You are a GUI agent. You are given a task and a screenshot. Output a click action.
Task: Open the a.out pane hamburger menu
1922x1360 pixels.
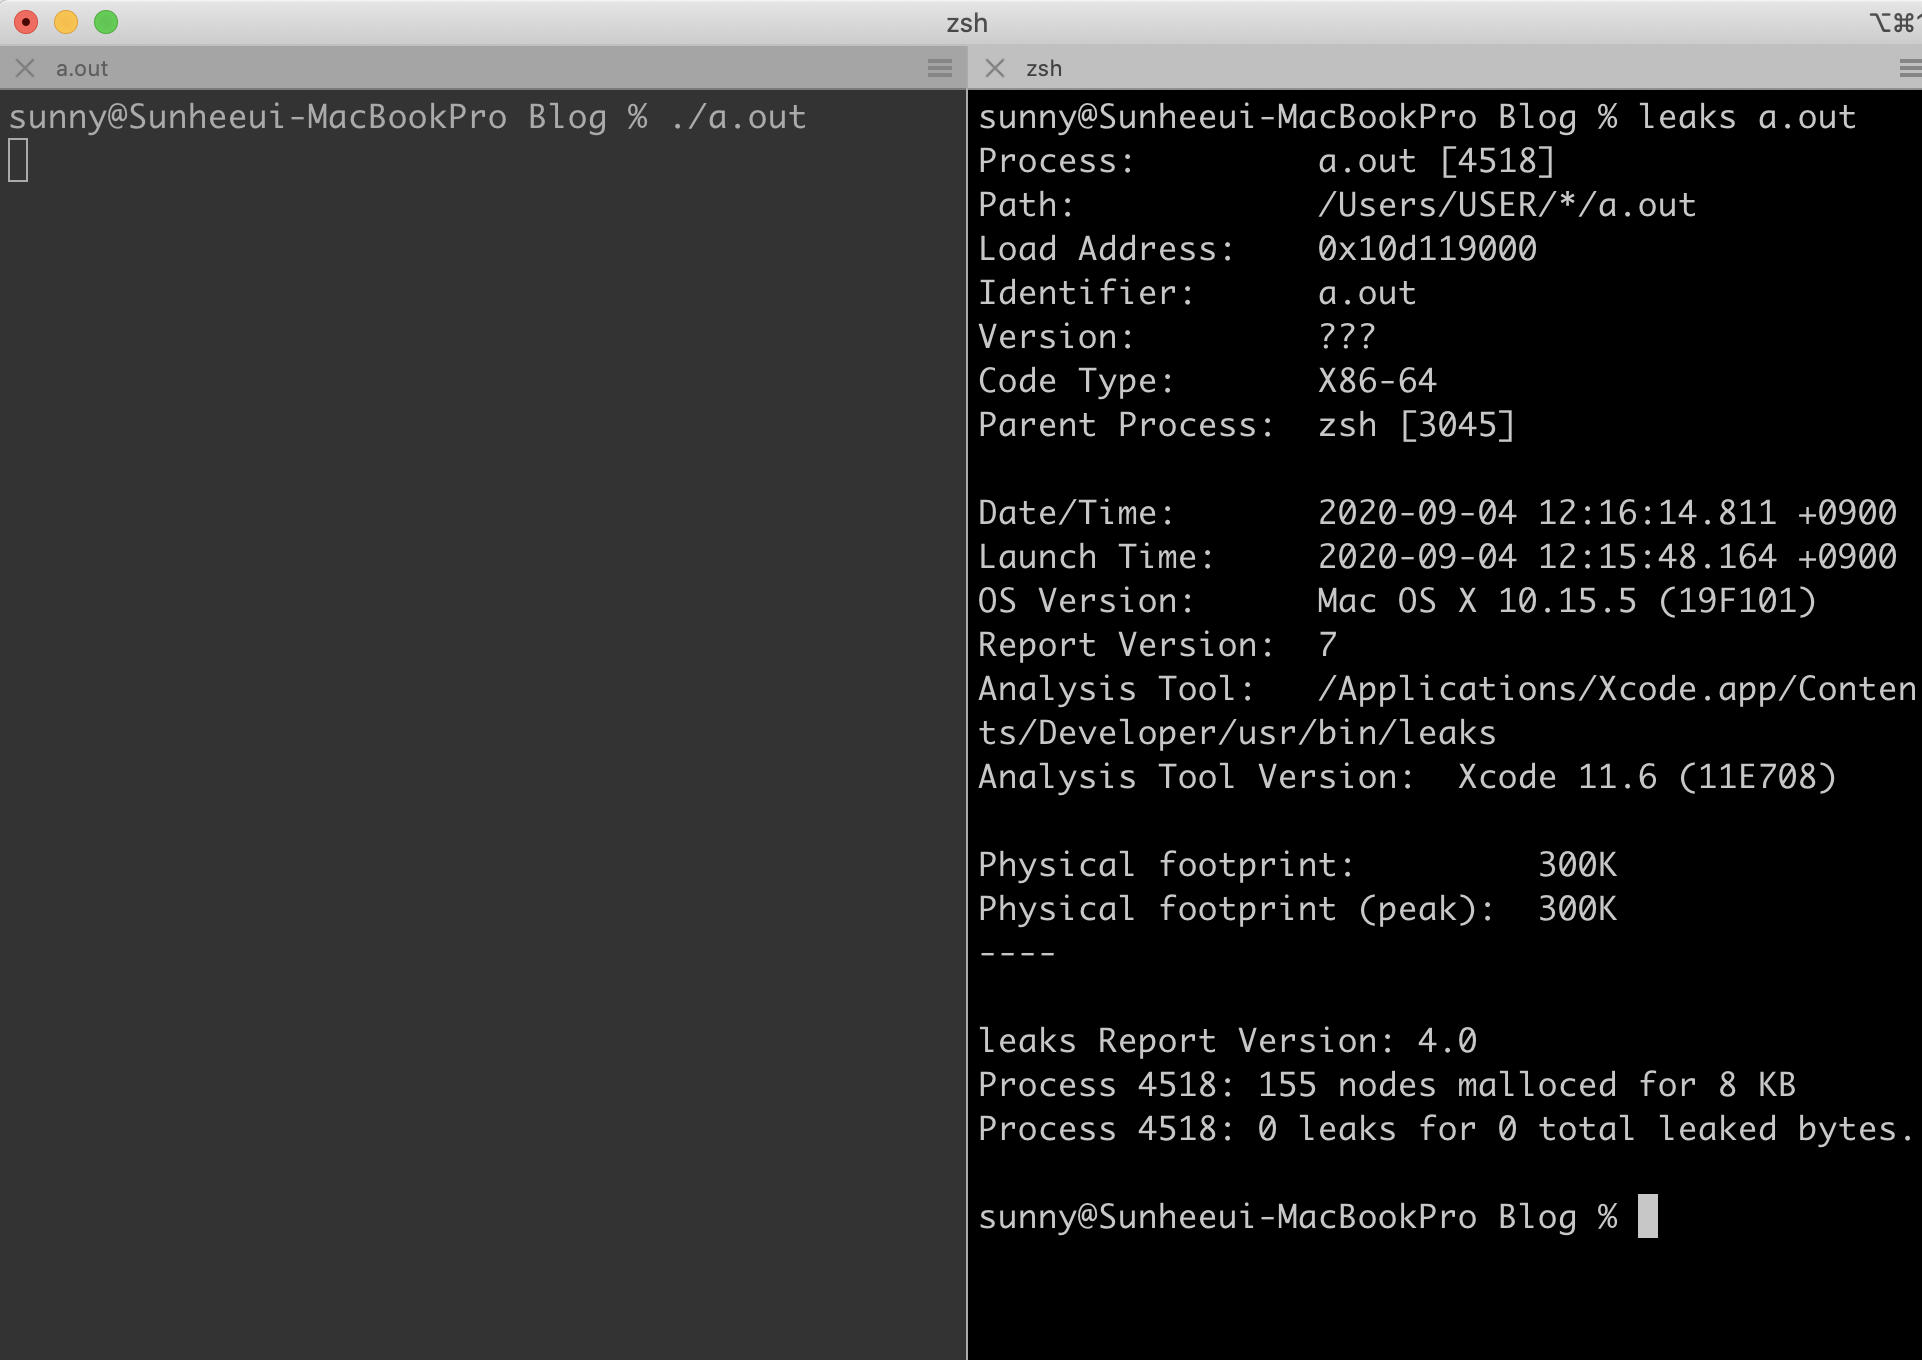click(x=940, y=68)
